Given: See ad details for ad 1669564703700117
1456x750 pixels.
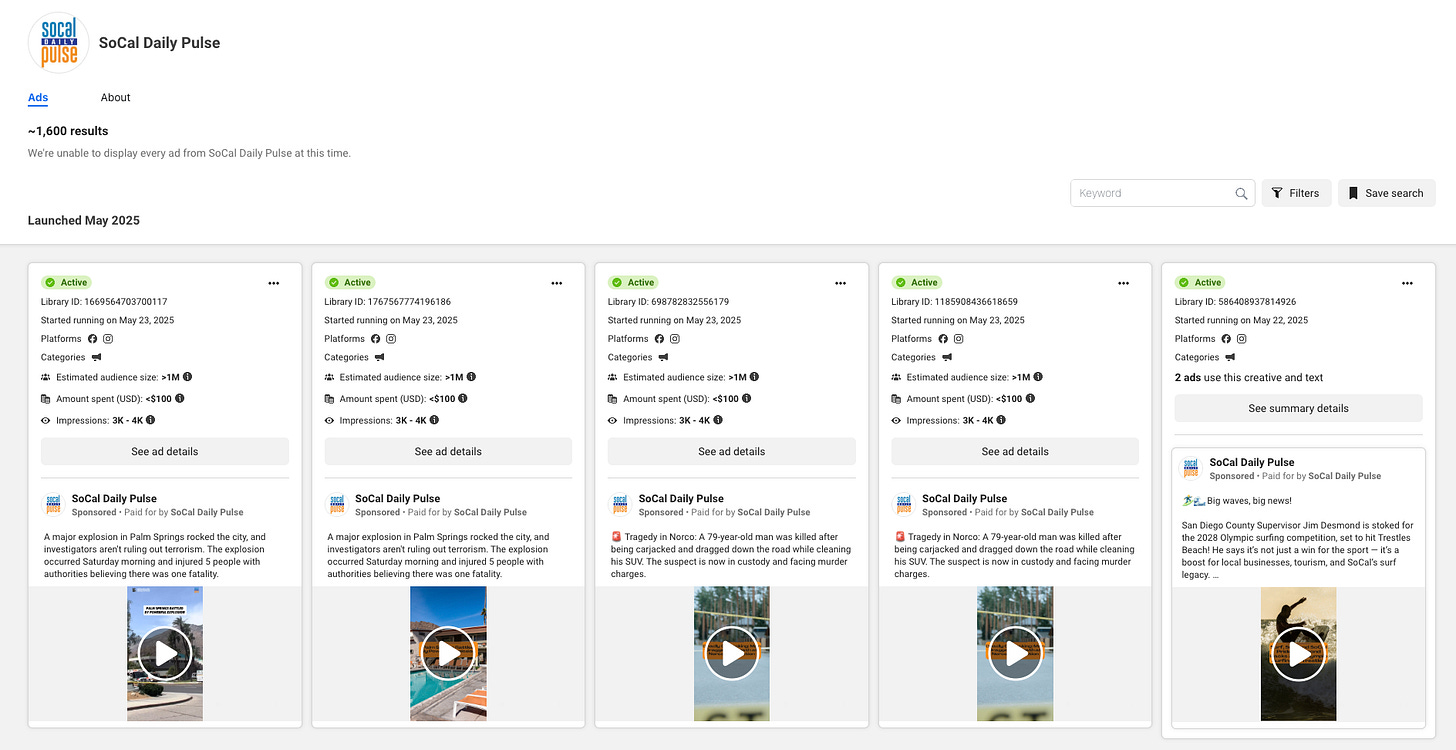Looking at the screenshot, I should (x=165, y=451).
